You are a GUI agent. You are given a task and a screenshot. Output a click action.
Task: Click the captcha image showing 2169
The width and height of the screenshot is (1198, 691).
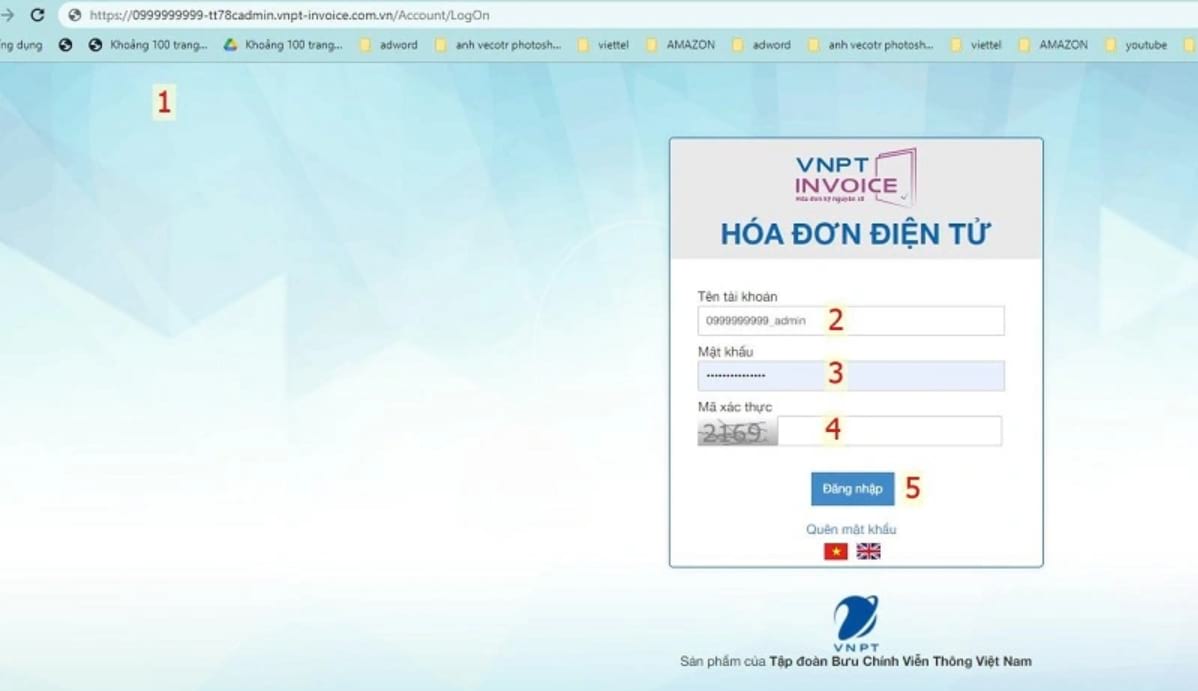(x=735, y=430)
